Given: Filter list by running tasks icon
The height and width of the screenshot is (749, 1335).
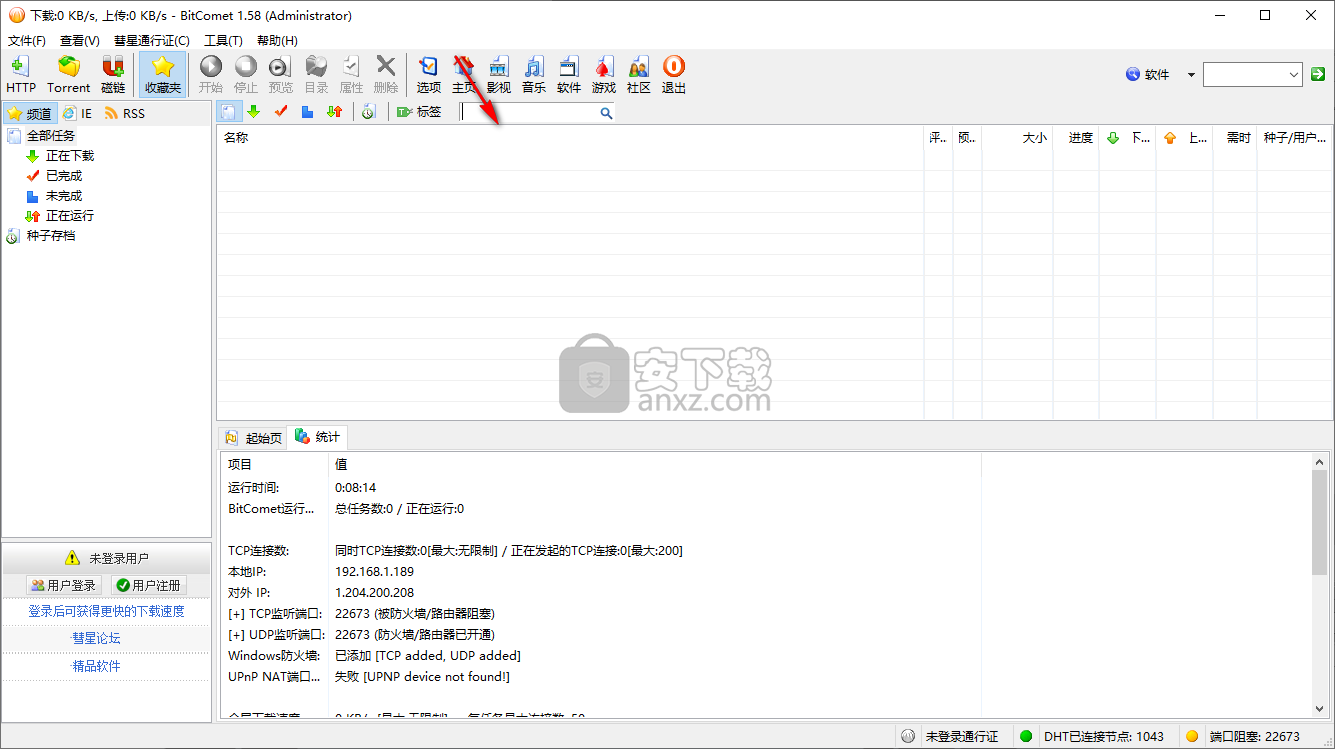Looking at the screenshot, I should 335,112.
